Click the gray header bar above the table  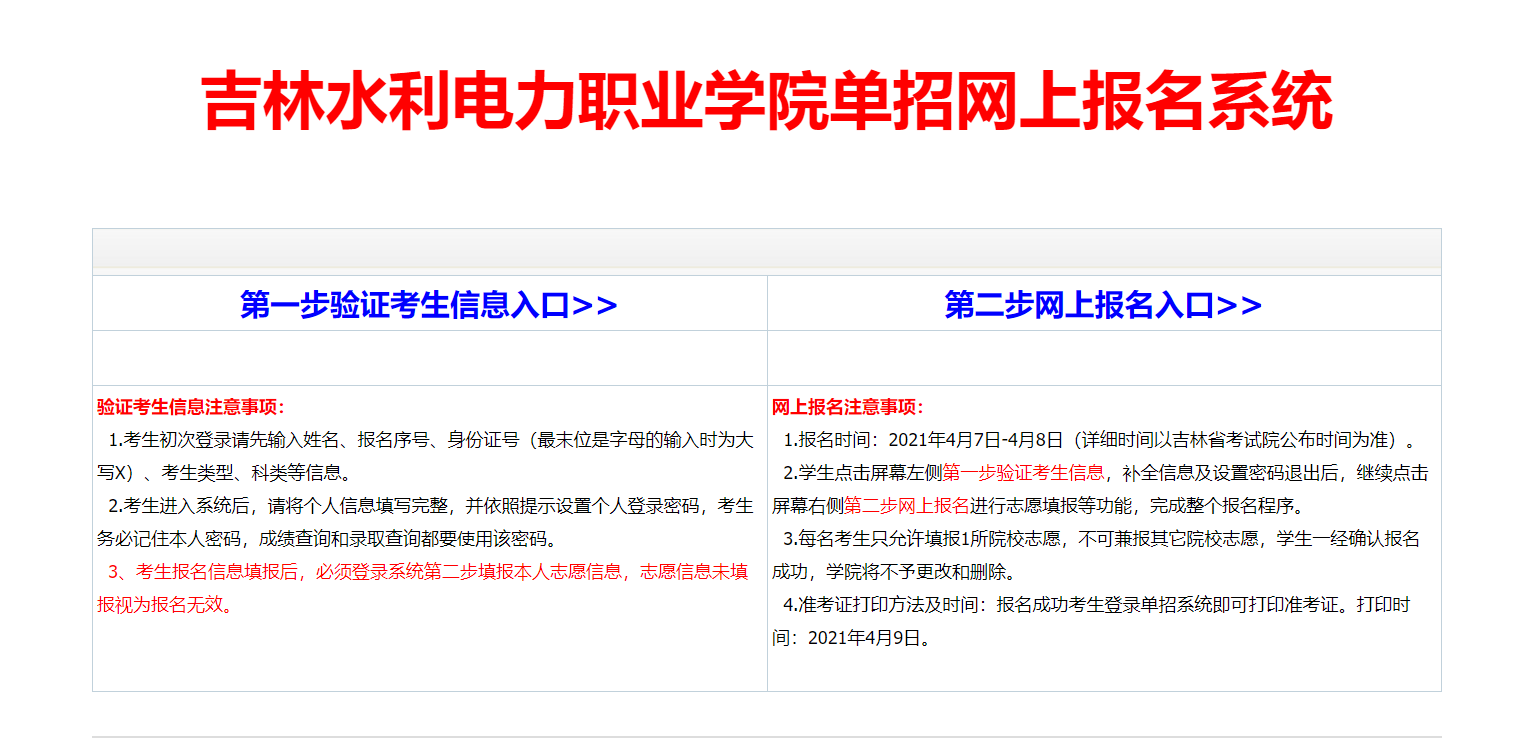point(766,250)
